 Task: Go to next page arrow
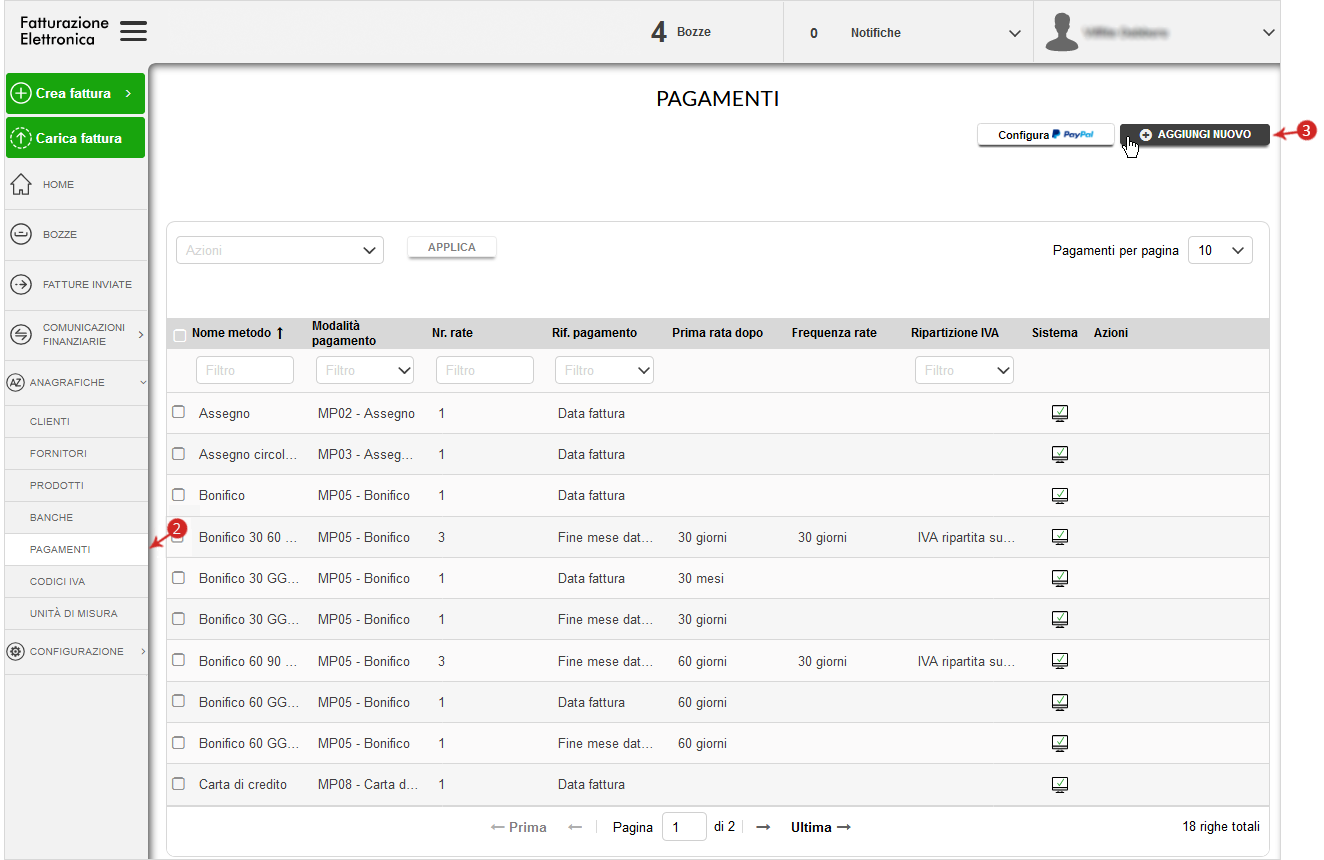click(x=763, y=827)
